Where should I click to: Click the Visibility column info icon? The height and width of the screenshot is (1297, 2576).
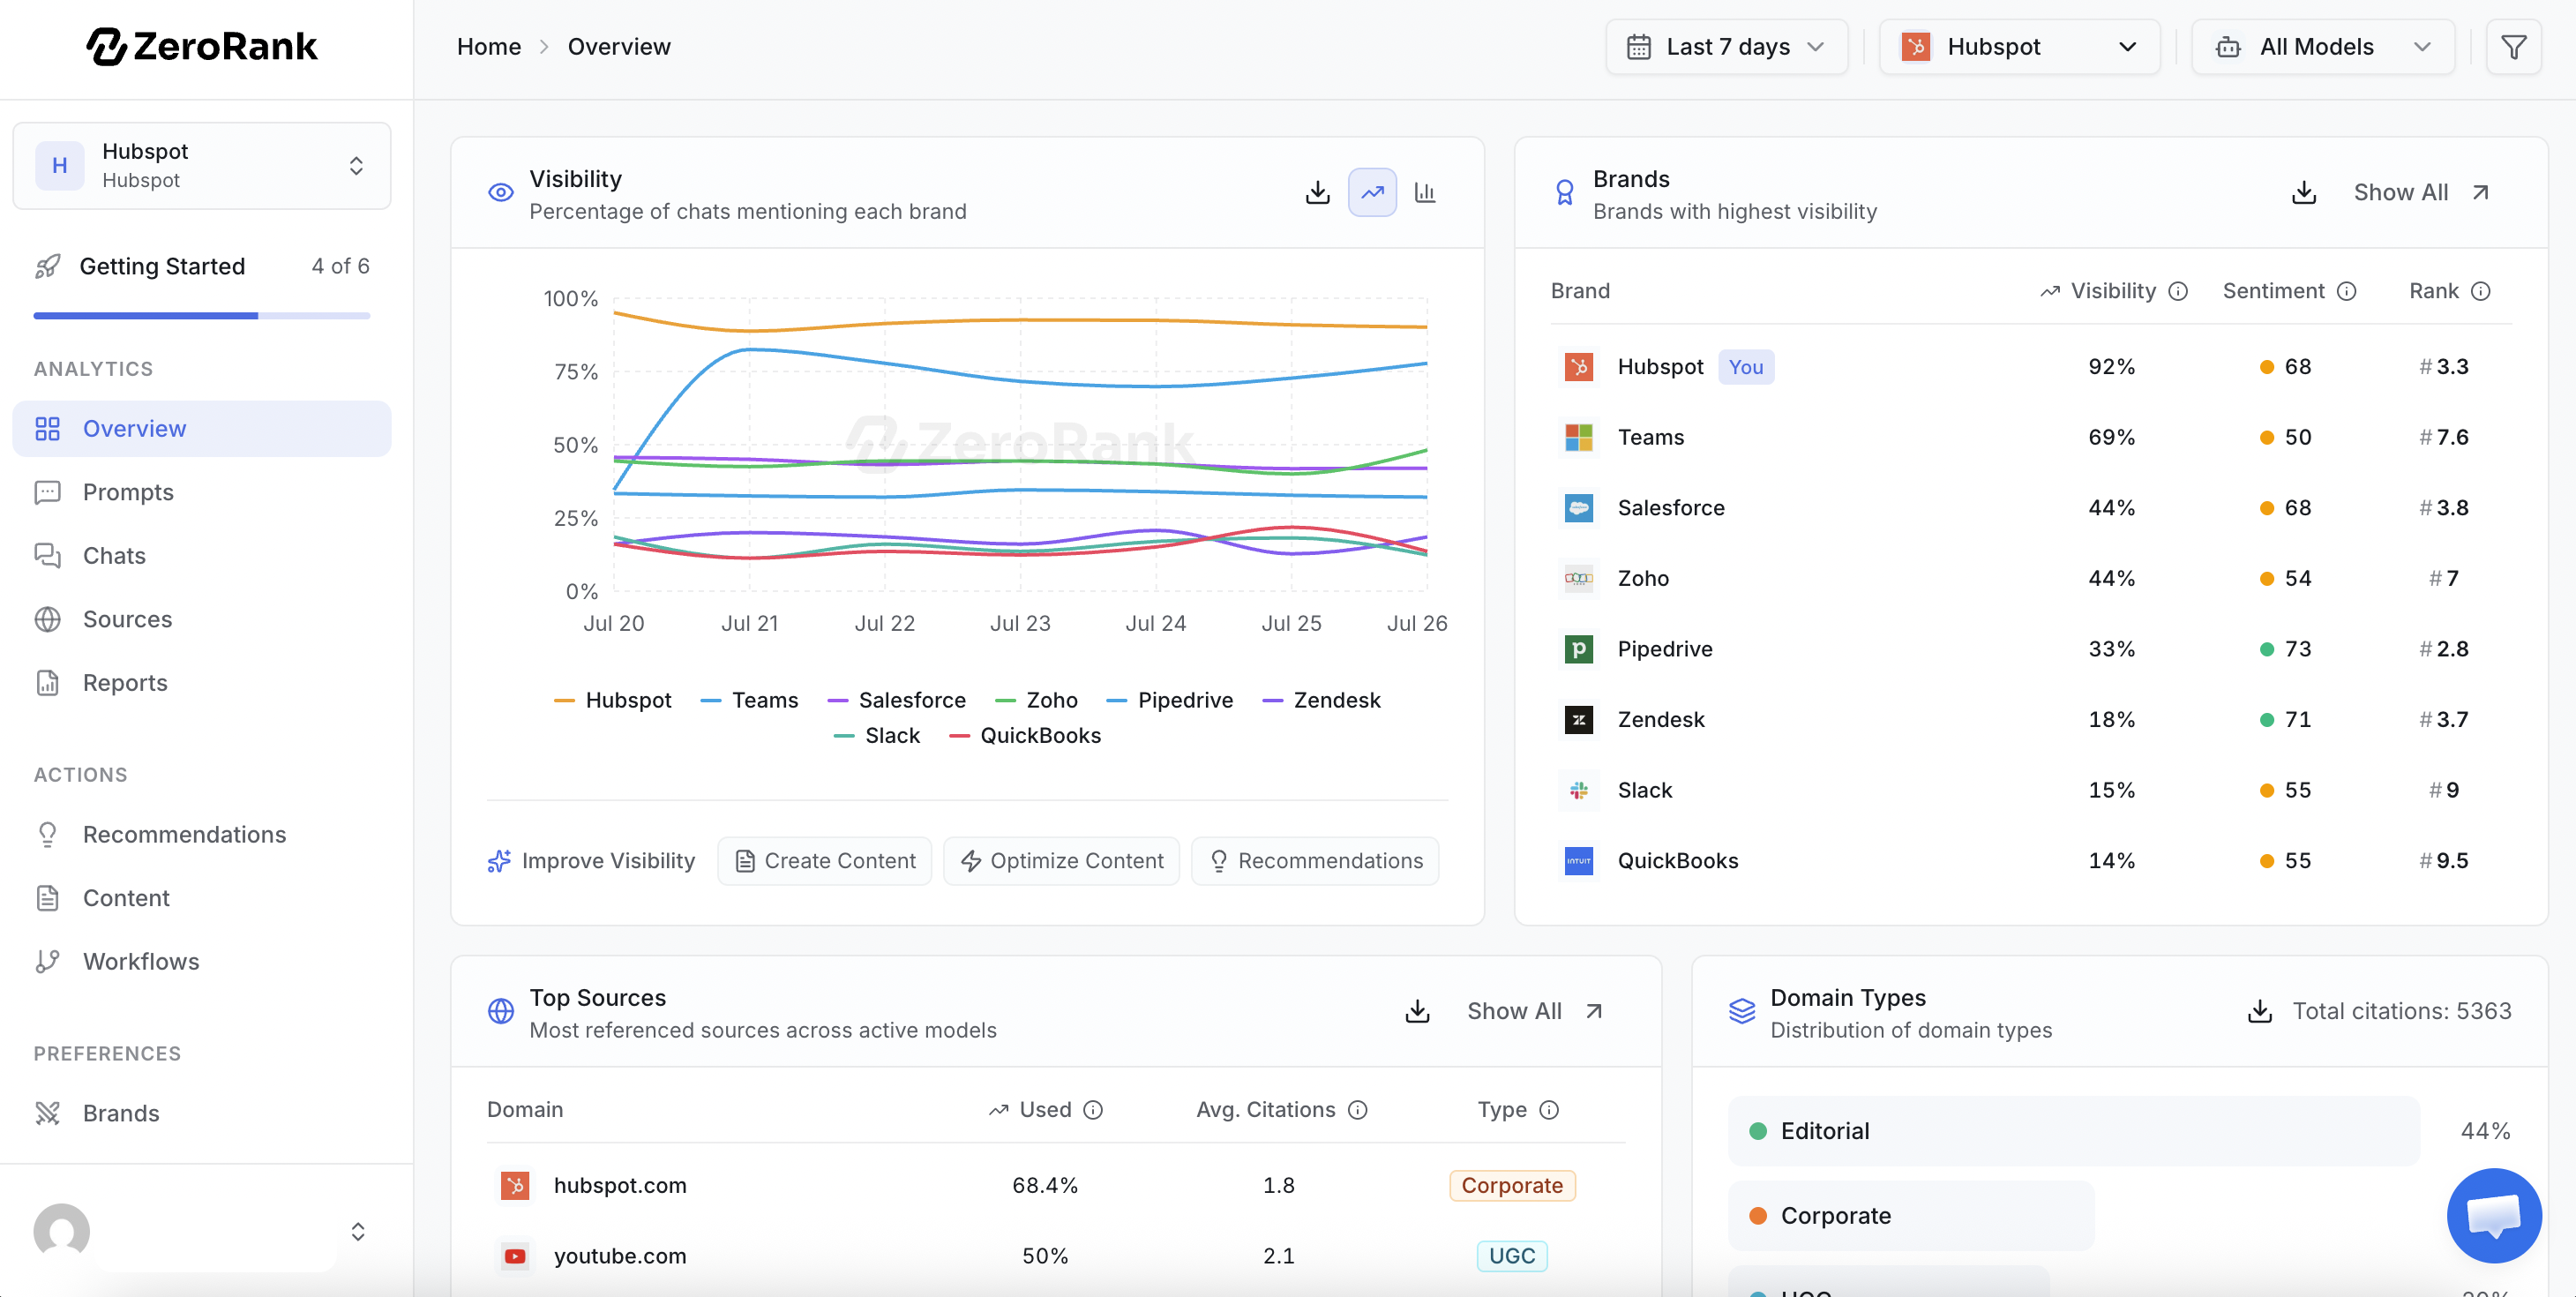2178,291
